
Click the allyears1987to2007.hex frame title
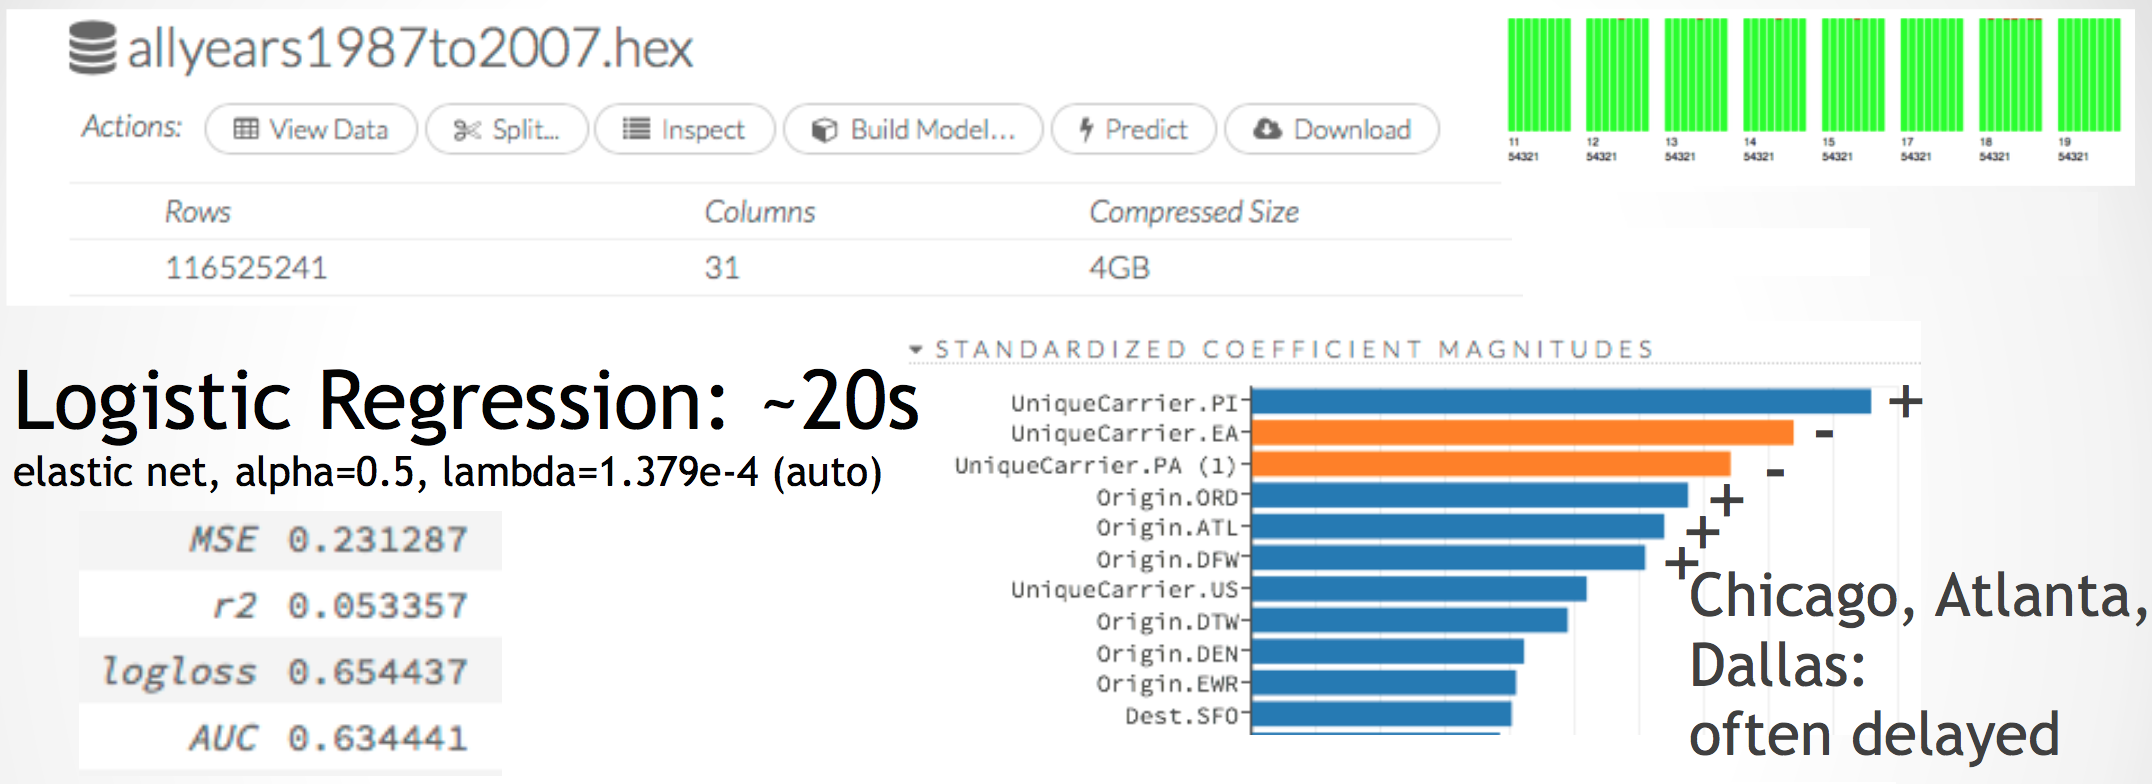click(x=410, y=48)
